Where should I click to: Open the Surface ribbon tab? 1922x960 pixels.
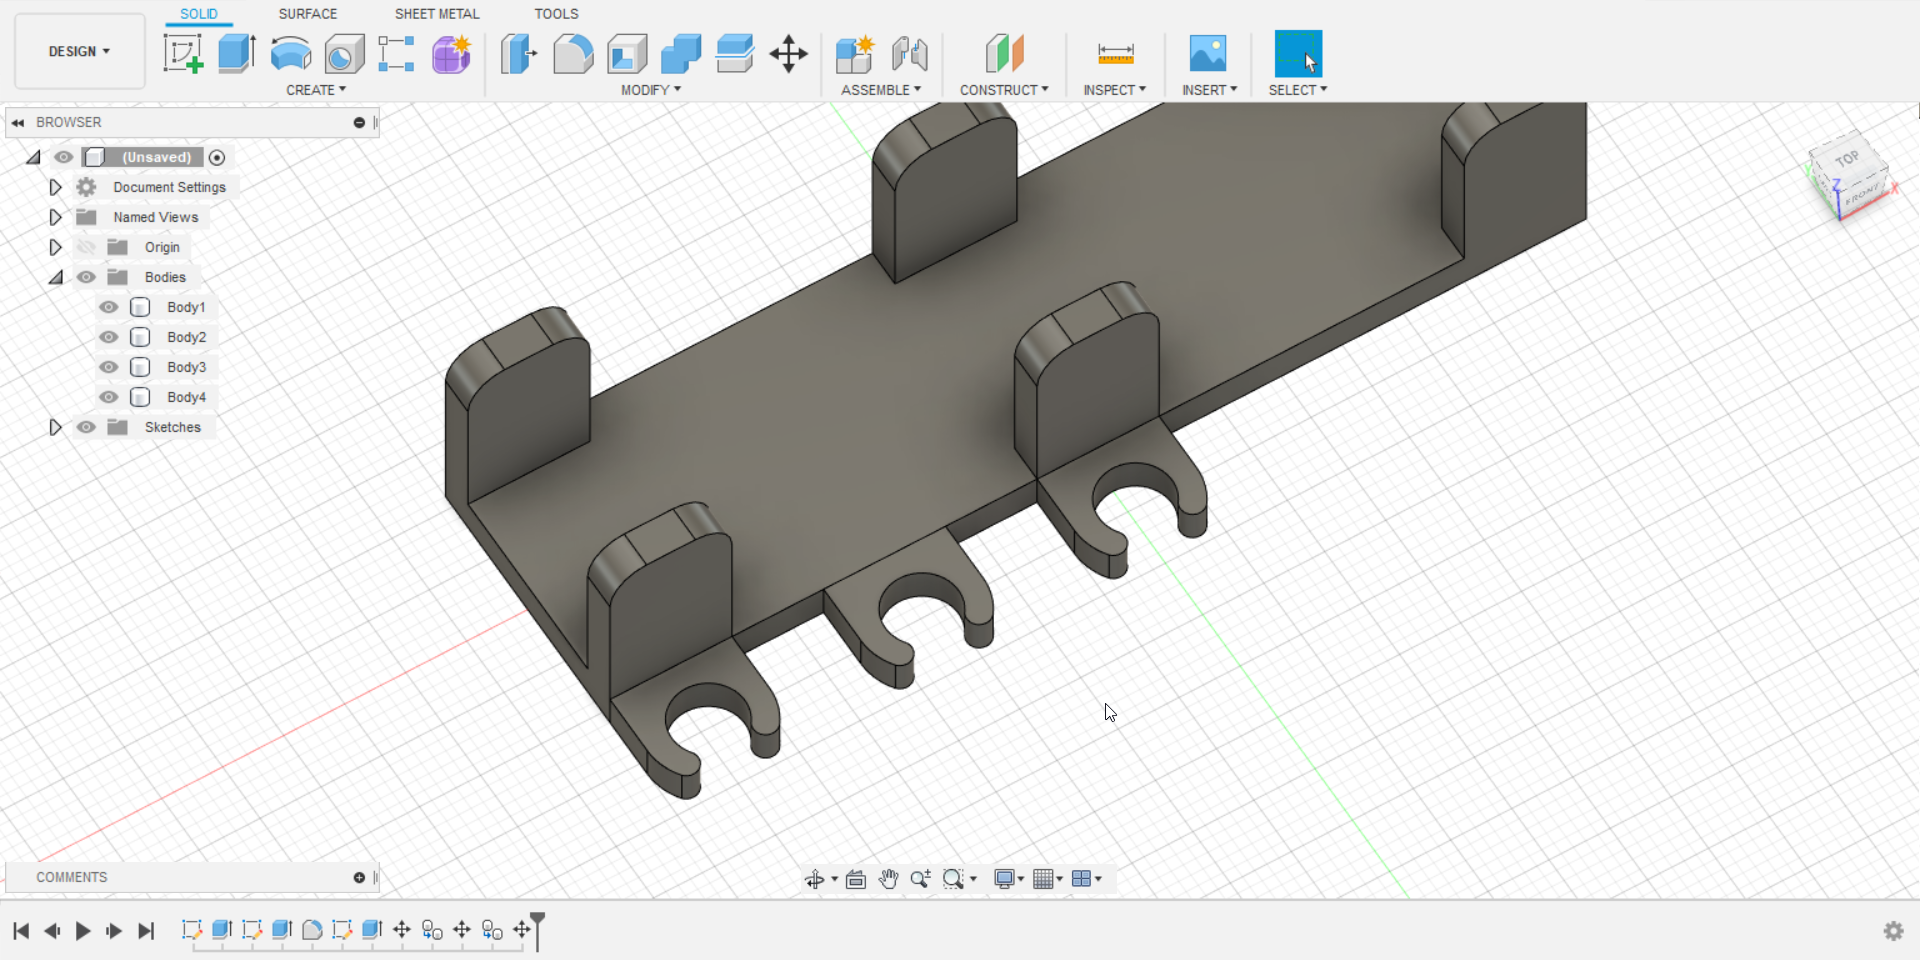307,13
